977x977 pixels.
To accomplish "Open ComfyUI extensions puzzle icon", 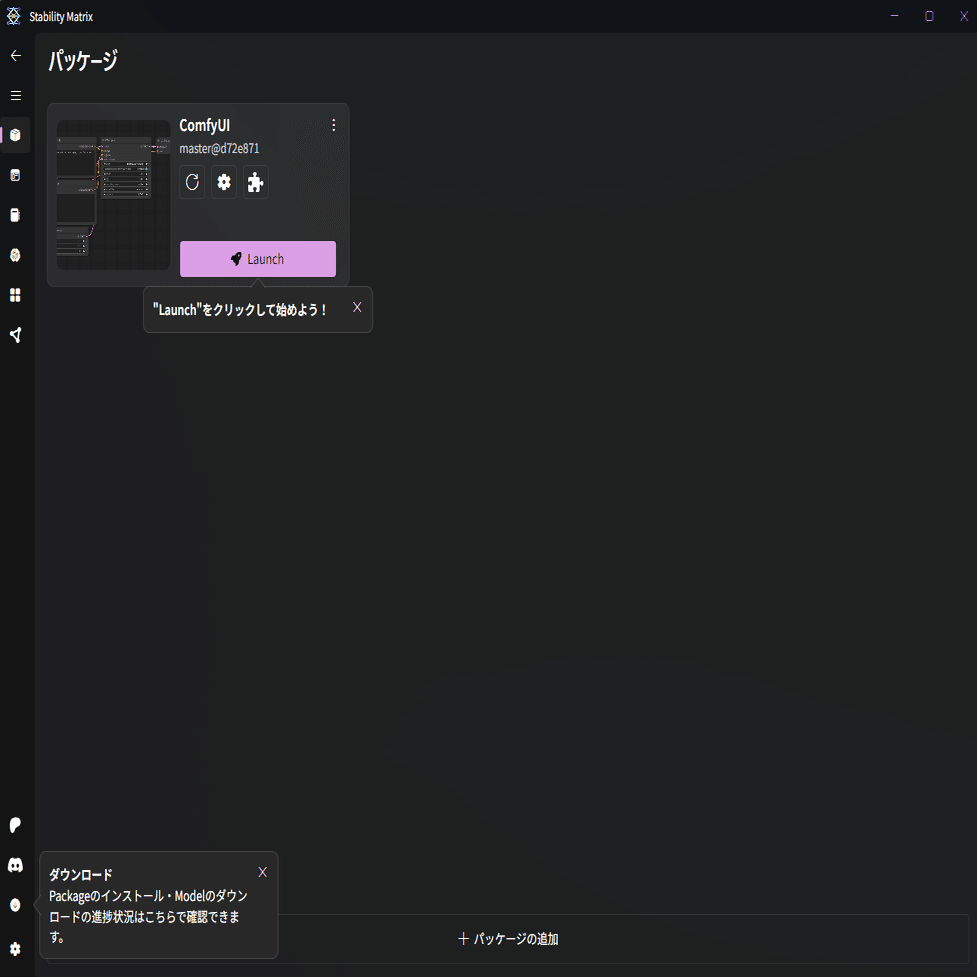I will point(255,182).
